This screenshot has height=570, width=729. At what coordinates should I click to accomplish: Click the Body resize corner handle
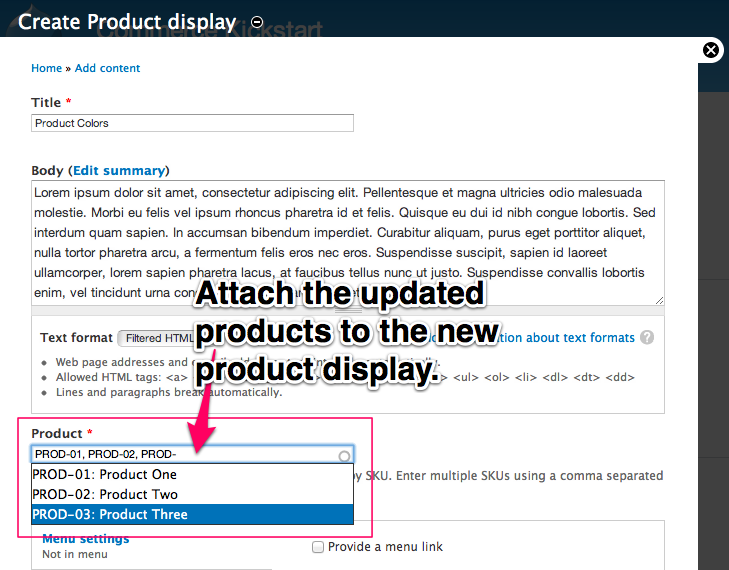point(659,300)
